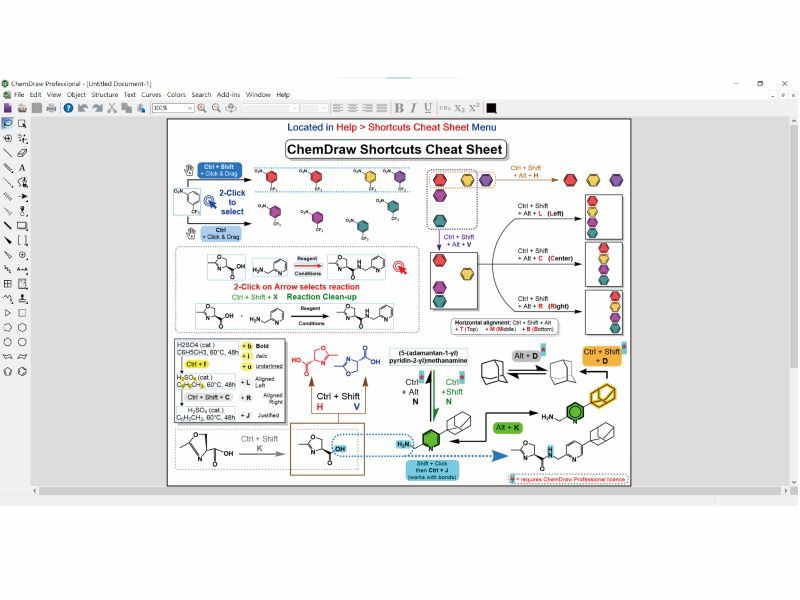Click the black color swatch
Viewport: 800px width, 600px height.
tap(491, 108)
